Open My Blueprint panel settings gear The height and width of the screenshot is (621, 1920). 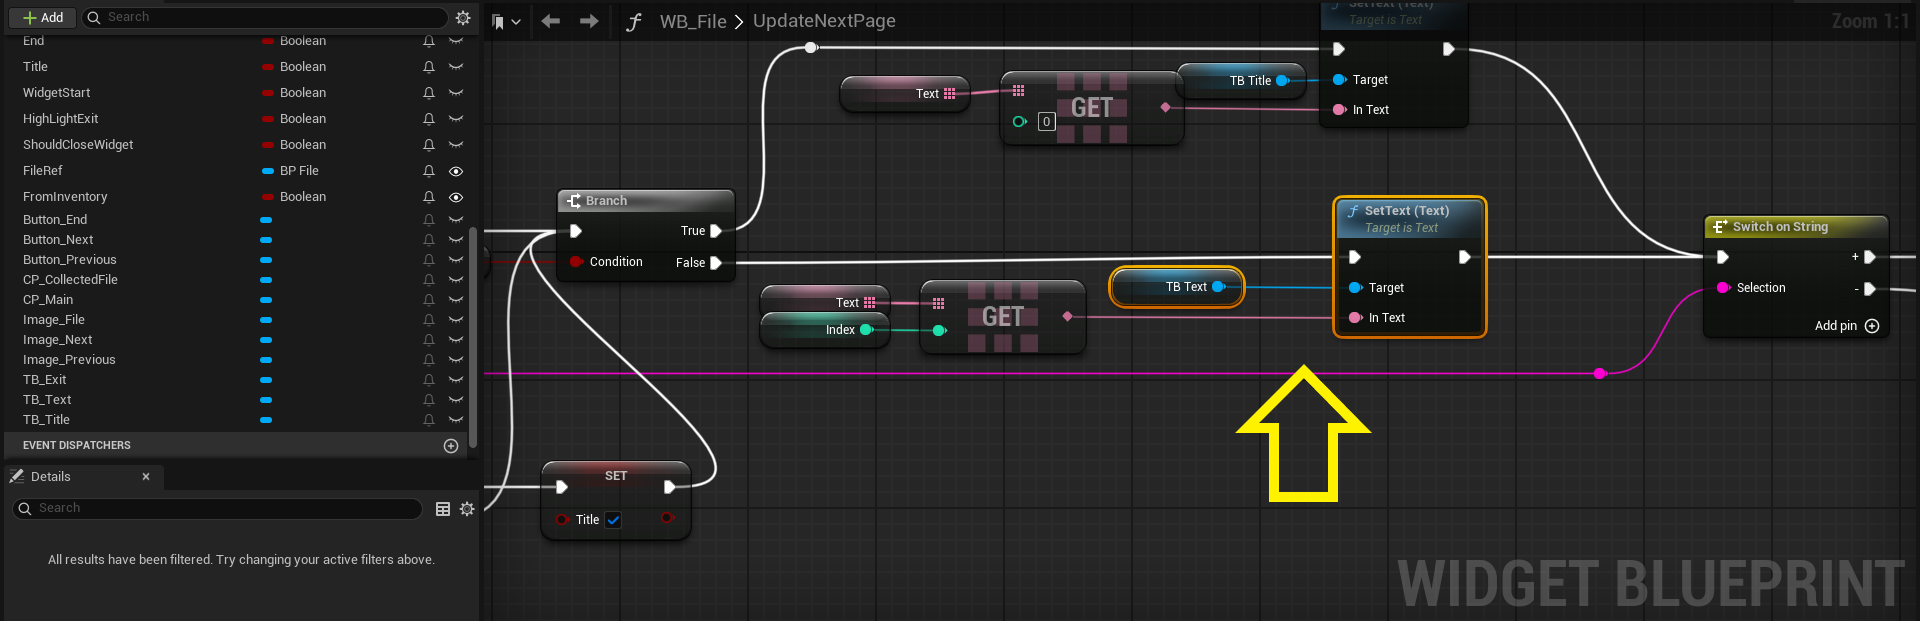(463, 18)
